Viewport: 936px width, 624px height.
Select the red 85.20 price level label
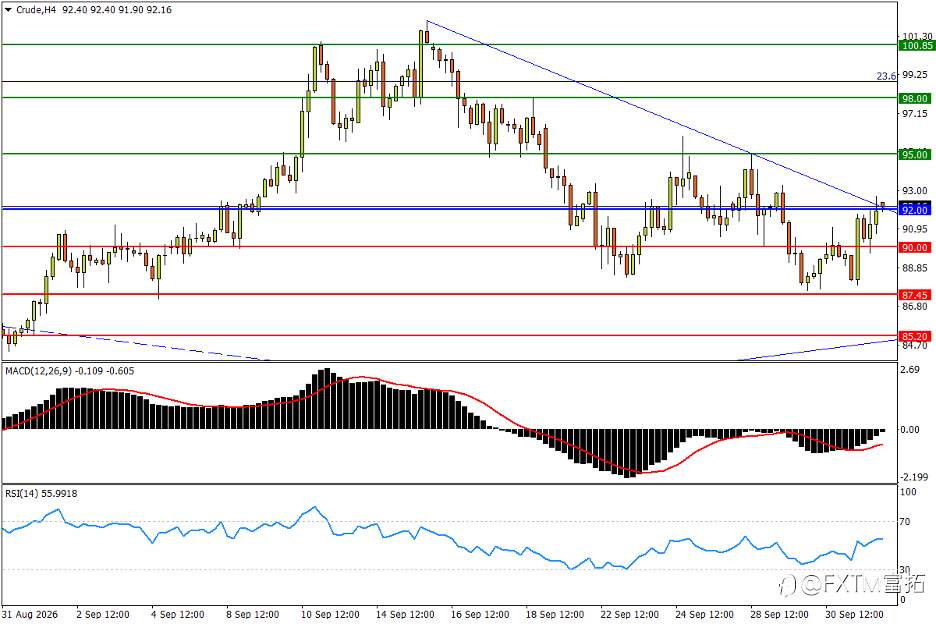click(916, 336)
